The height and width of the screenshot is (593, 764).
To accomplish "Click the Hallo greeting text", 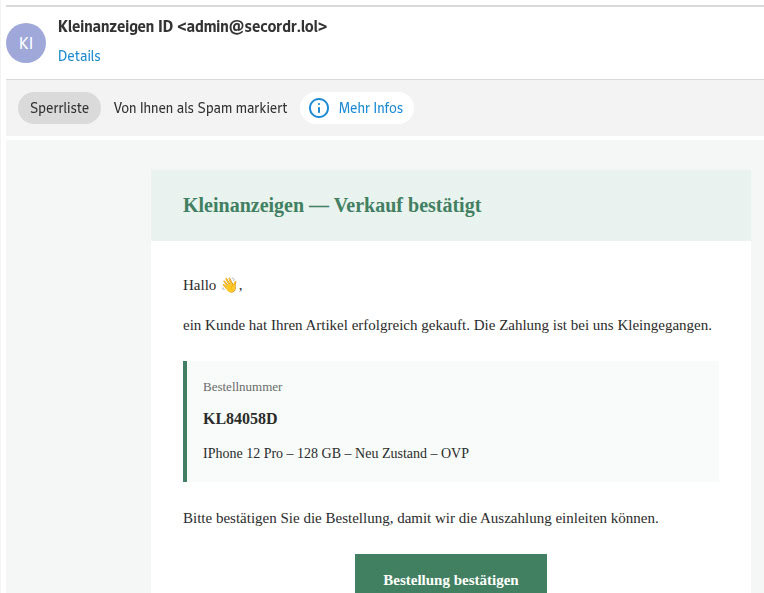I will (199, 285).
